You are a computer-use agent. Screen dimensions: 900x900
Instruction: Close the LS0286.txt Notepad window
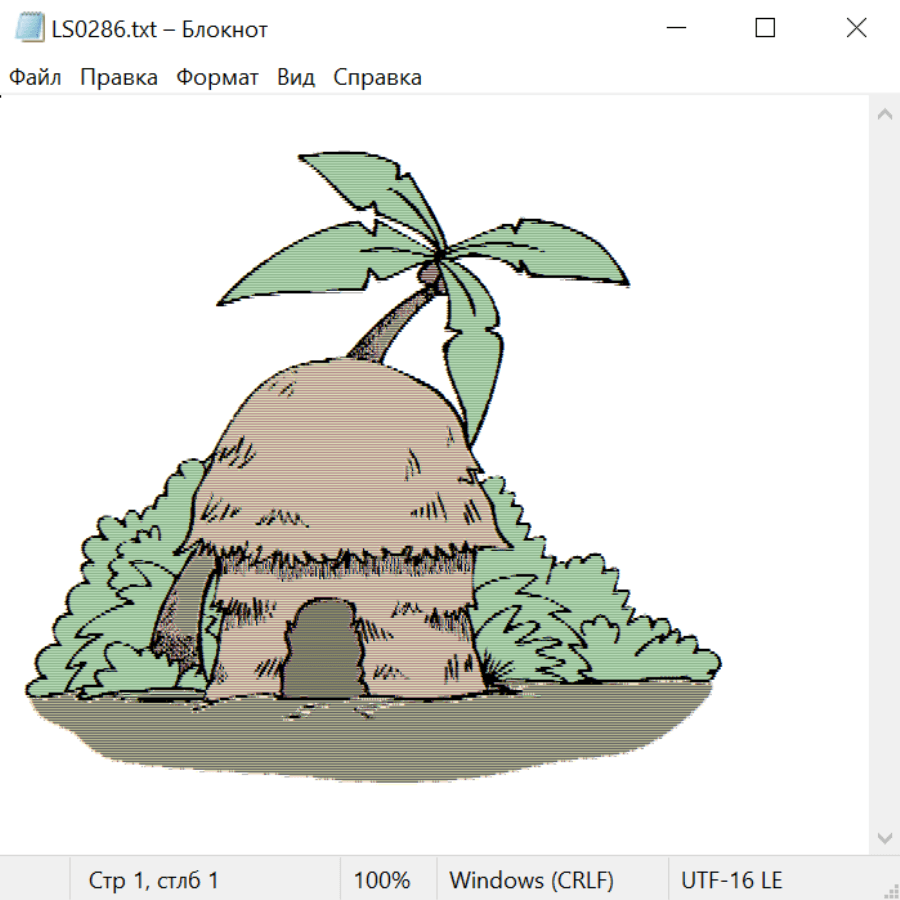[856, 29]
